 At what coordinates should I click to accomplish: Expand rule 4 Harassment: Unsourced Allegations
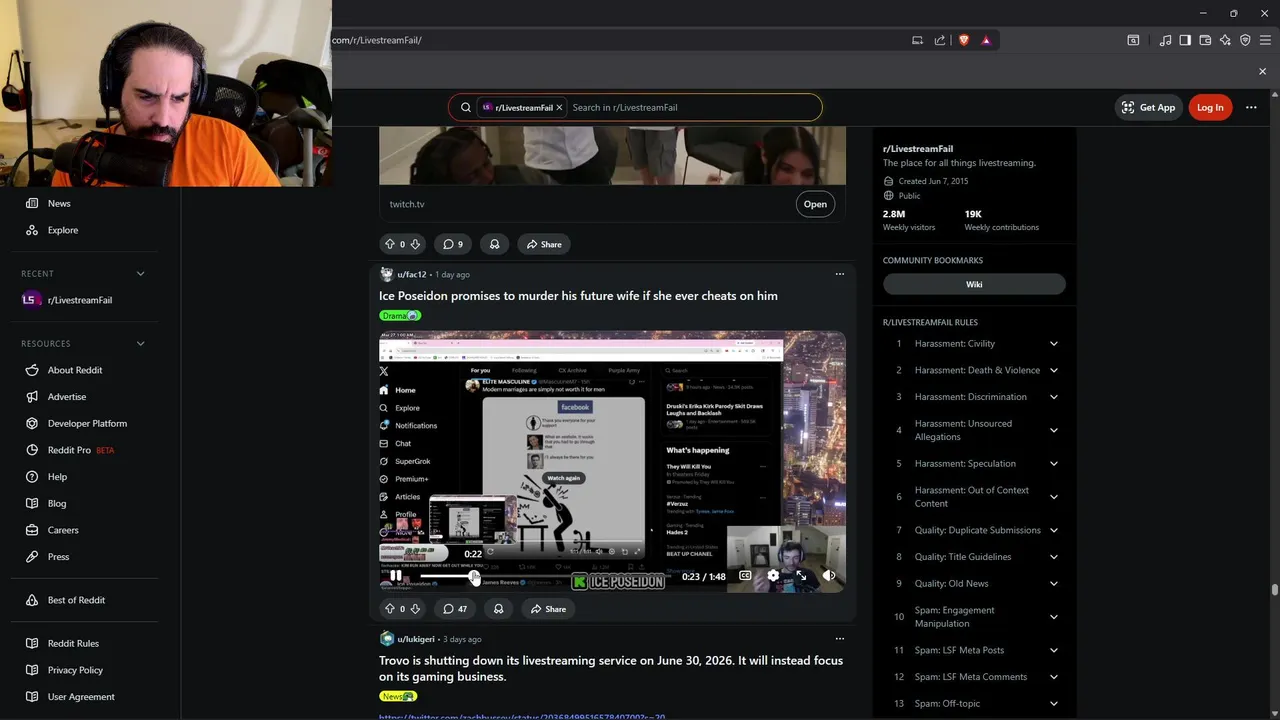1053,430
